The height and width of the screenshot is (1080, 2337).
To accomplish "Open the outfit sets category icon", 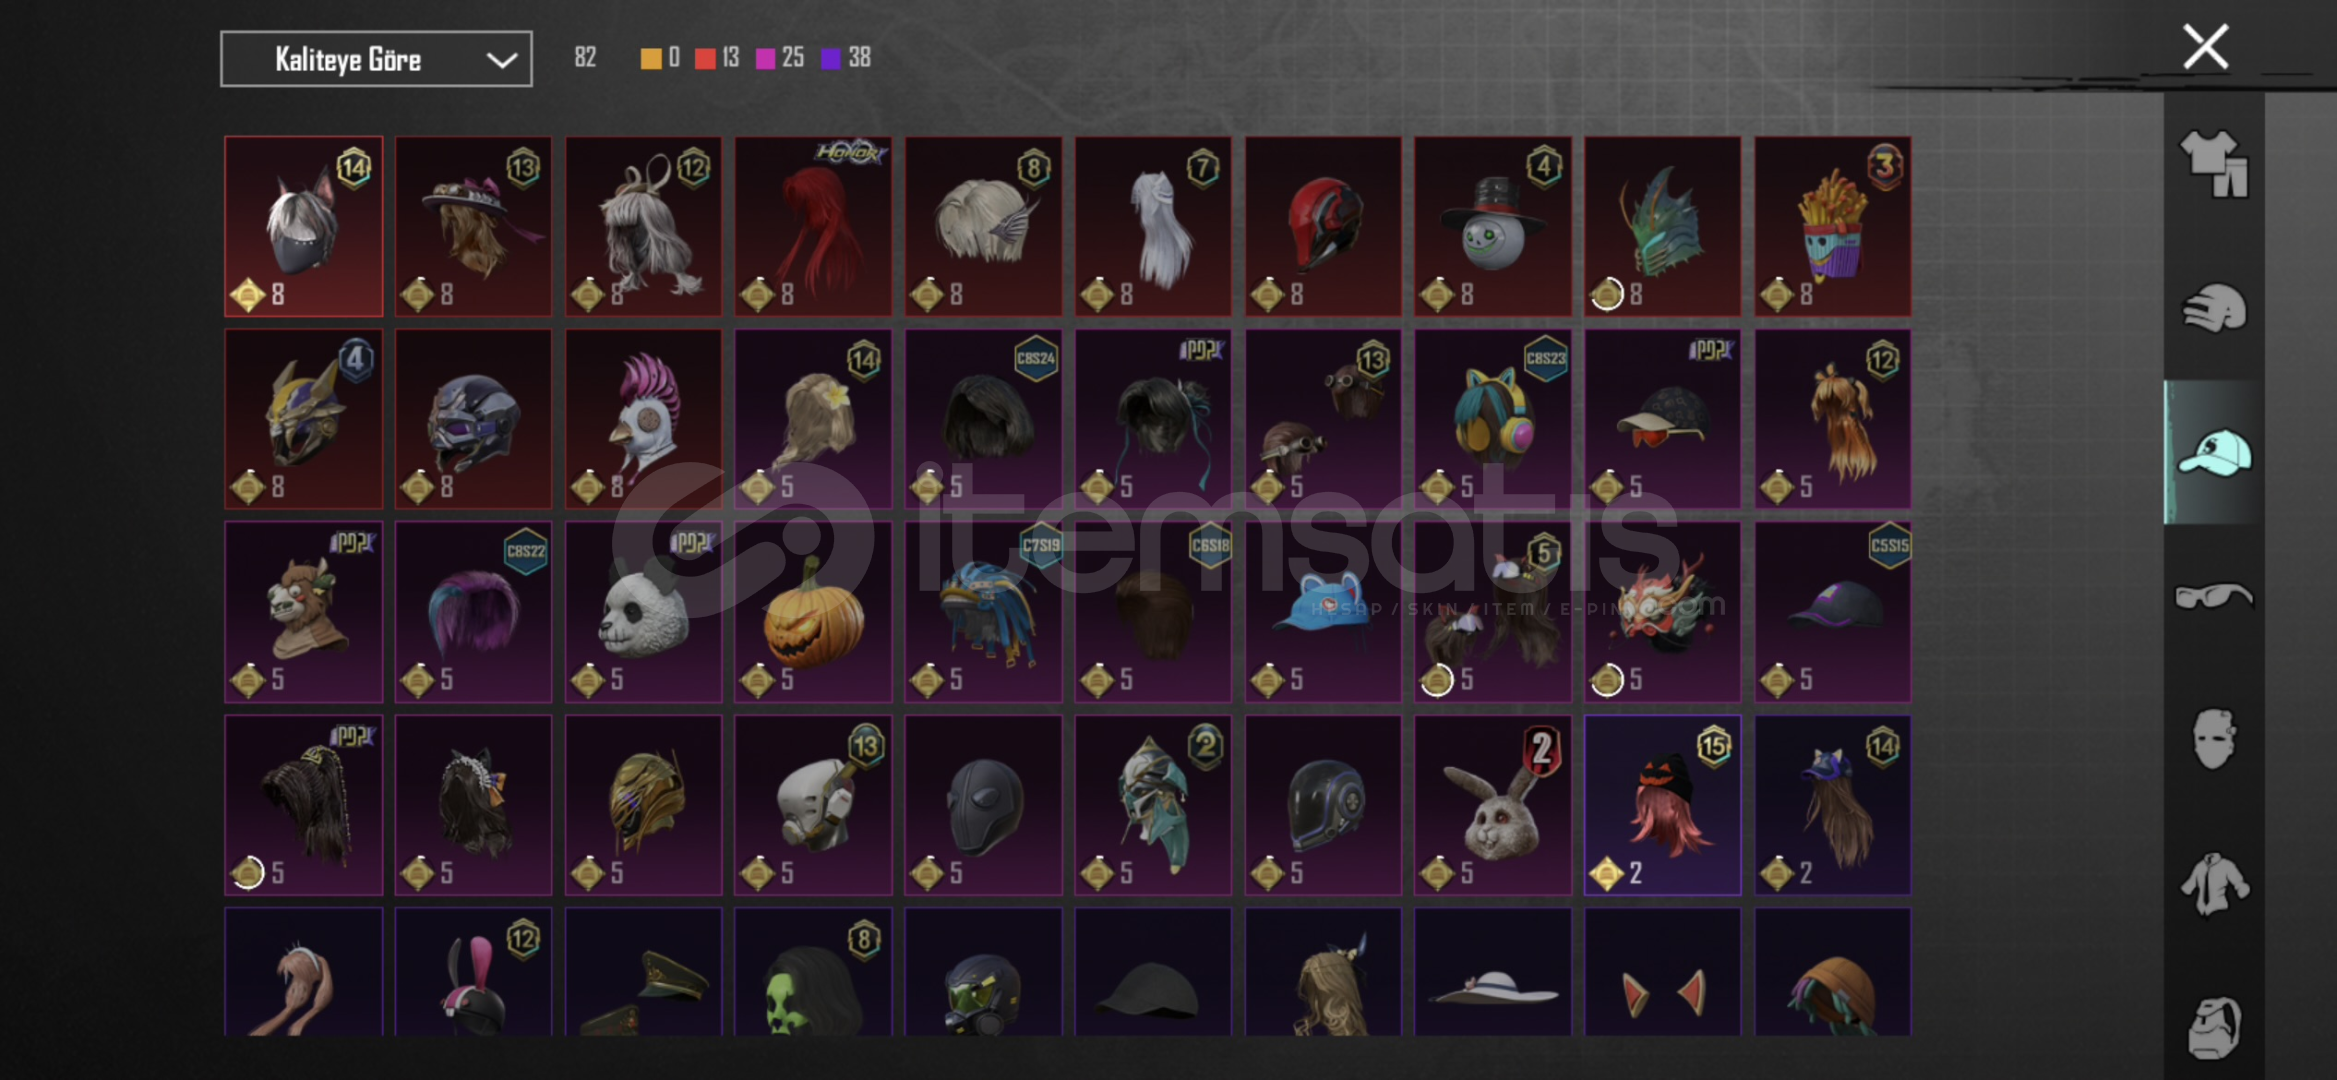I will pyautogui.click(x=2214, y=164).
